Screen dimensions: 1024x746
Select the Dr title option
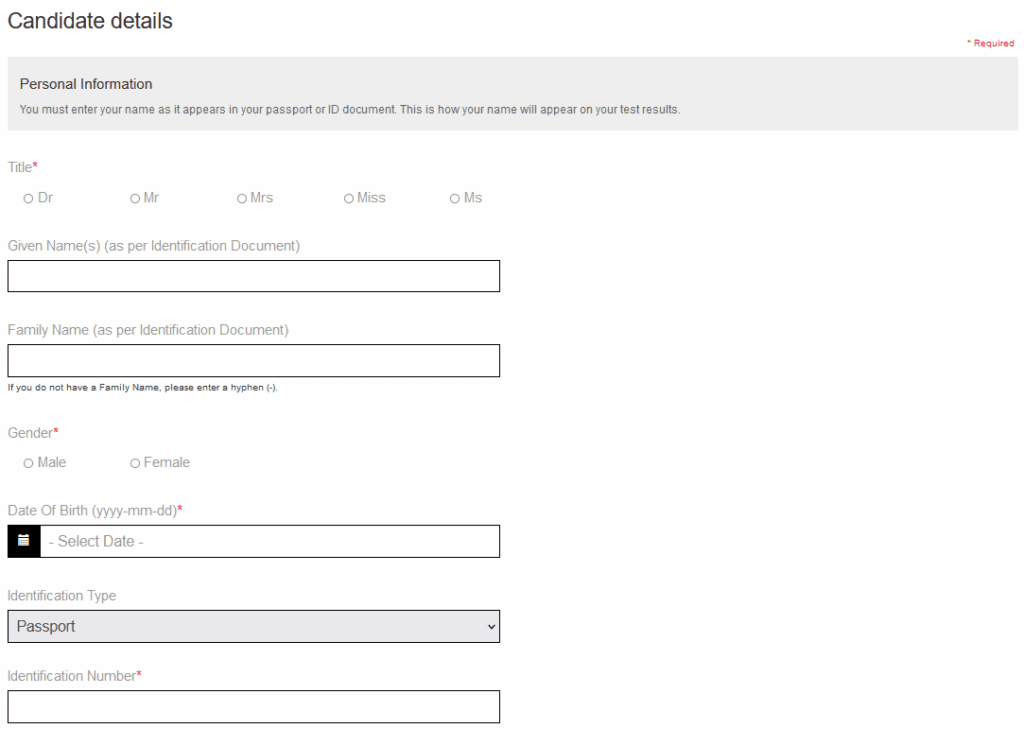28,199
